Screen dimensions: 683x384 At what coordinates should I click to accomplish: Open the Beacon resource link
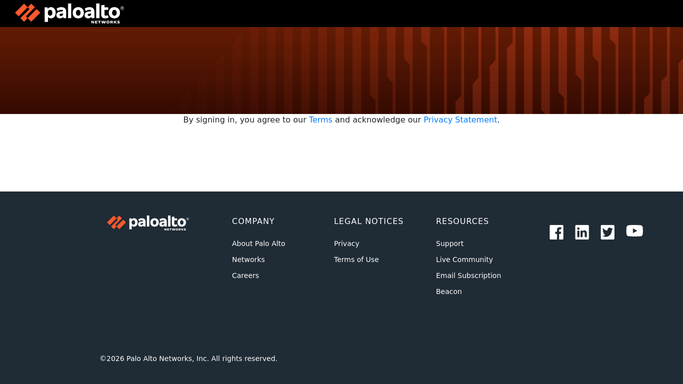point(449,292)
